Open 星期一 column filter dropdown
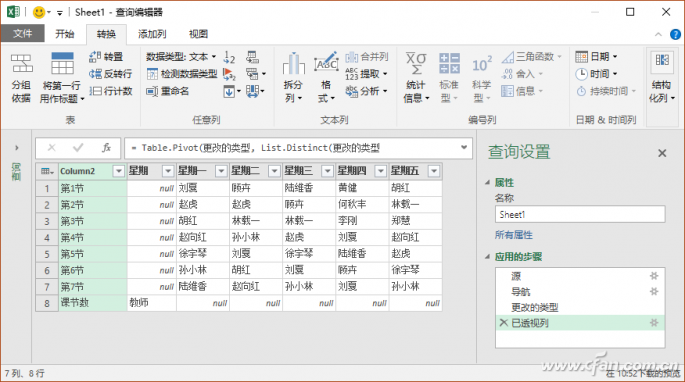This screenshot has height=382, width=685. pos(221,171)
